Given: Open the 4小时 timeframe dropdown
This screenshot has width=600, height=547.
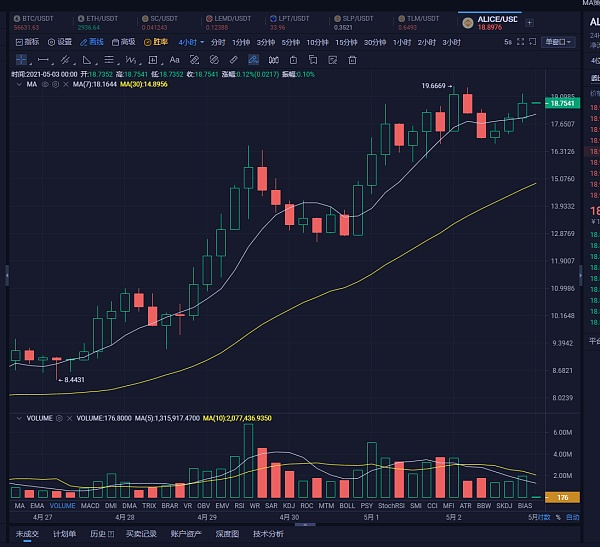Looking at the screenshot, I should tap(191, 42).
